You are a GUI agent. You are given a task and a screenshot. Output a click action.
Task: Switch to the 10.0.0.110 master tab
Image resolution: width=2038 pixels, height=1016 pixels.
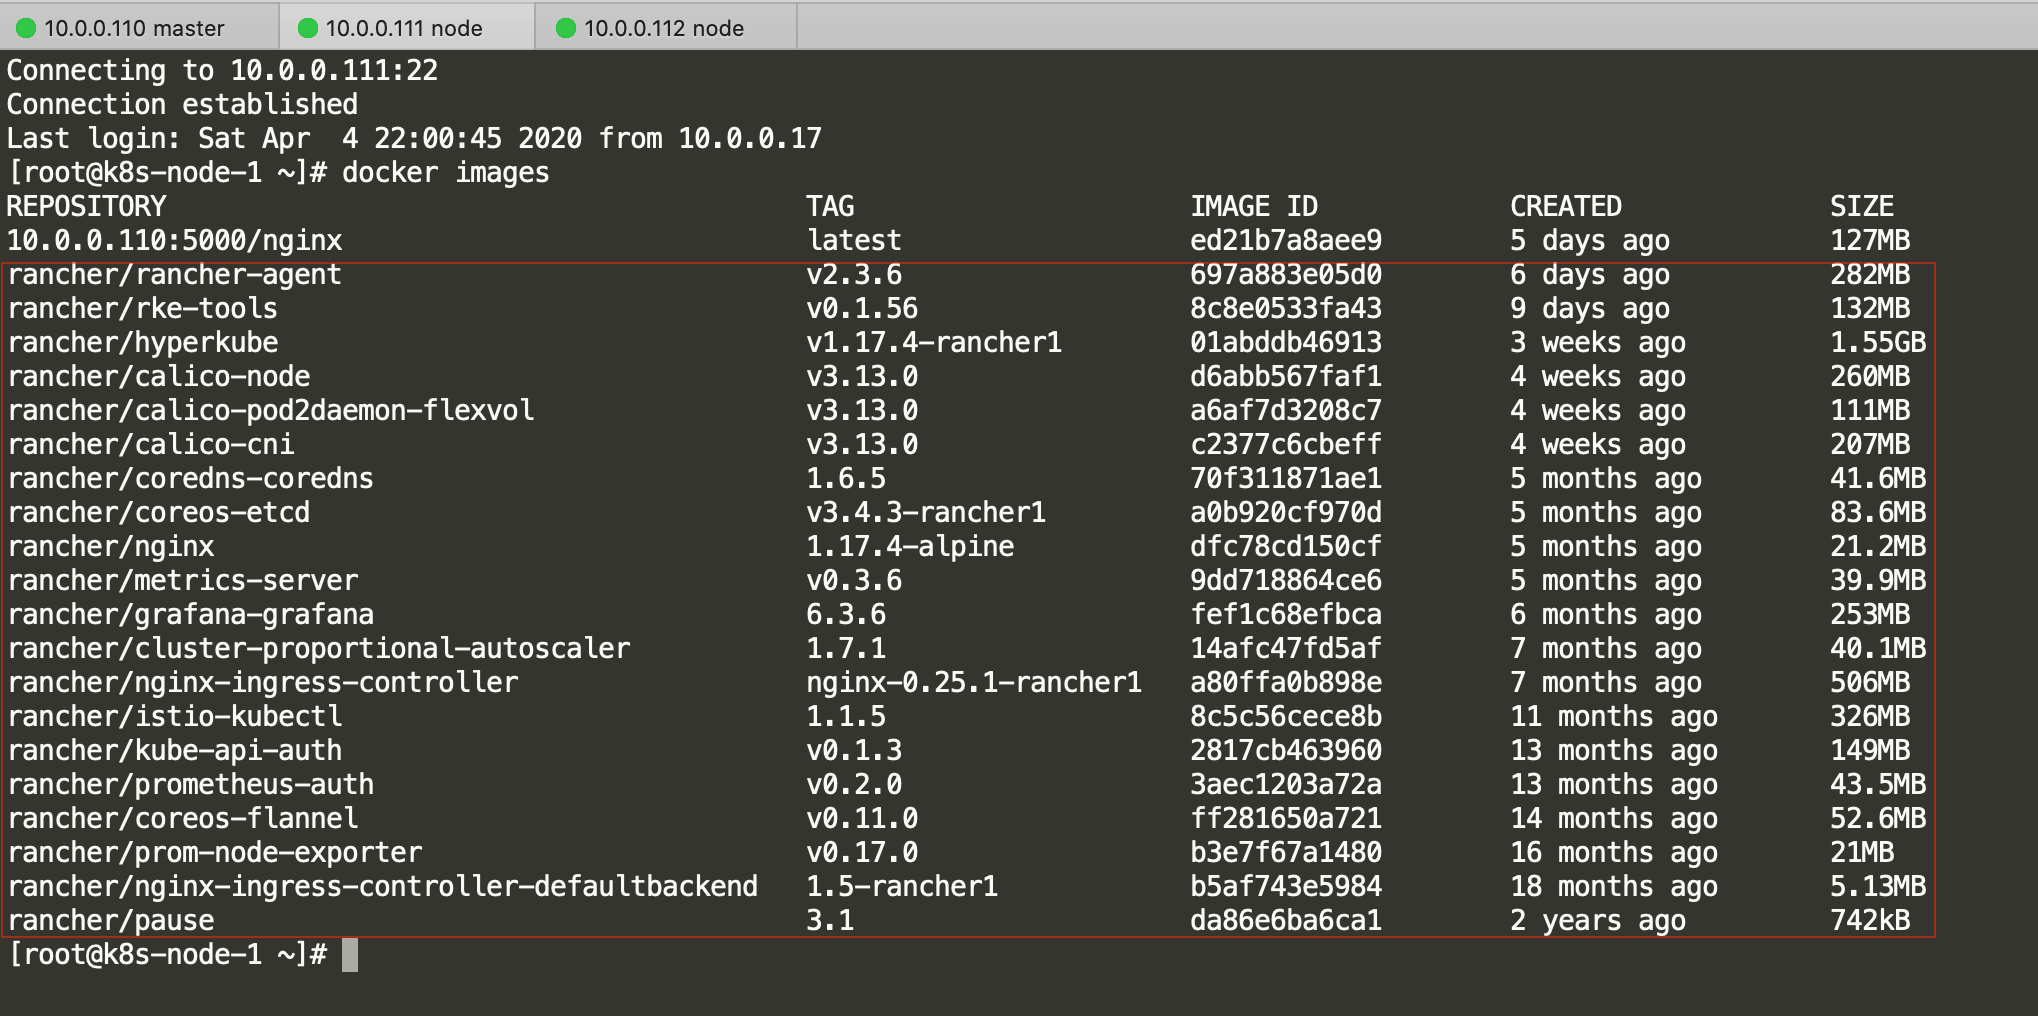(139, 28)
